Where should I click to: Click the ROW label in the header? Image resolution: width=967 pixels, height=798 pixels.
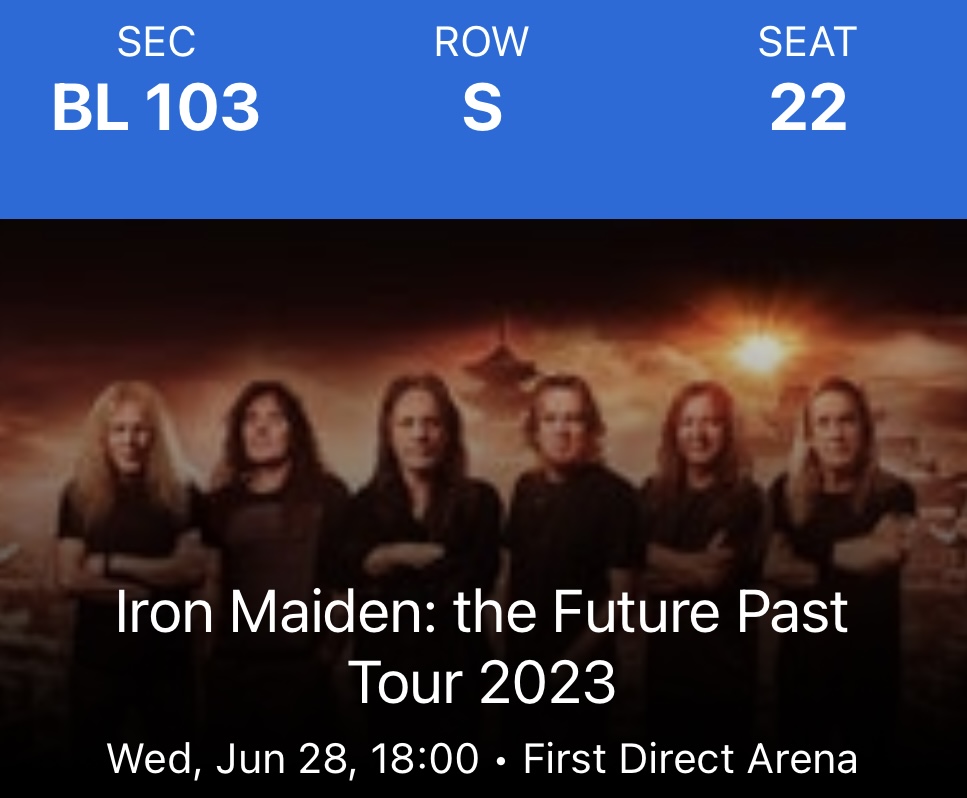click(x=481, y=42)
